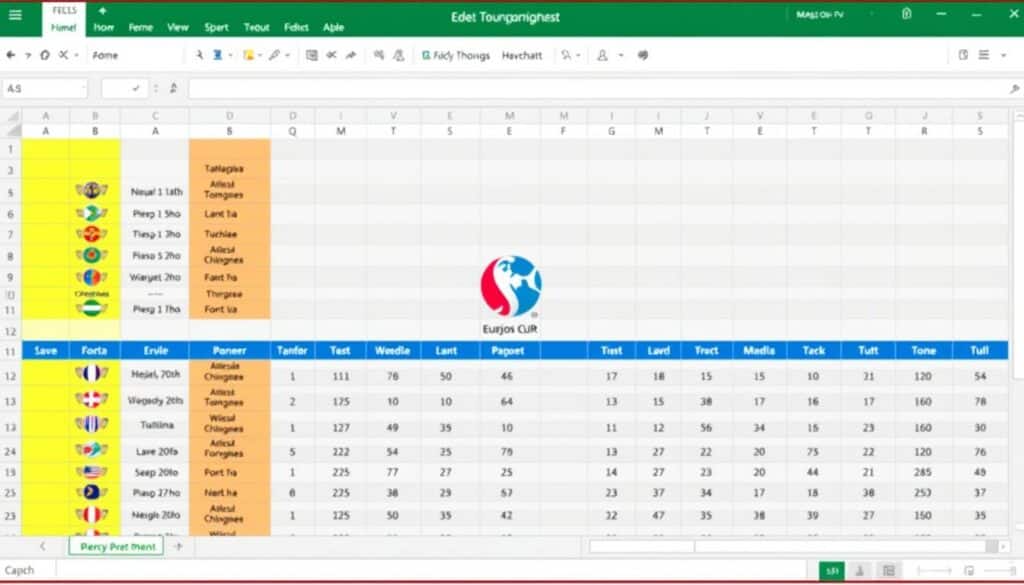Click the Foldy Thongs toolbar button
The height and width of the screenshot is (585, 1024).
456,55
